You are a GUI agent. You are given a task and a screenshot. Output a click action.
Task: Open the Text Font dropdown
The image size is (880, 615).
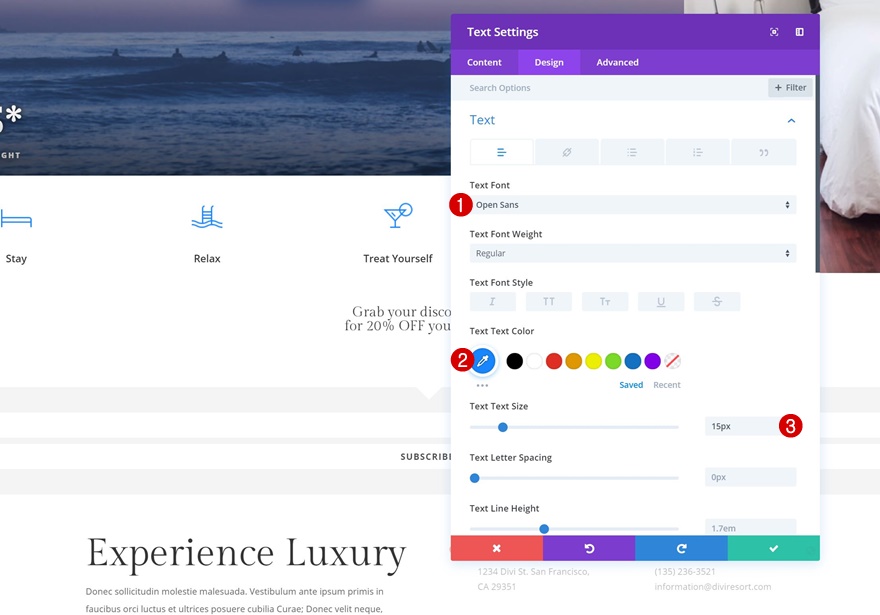coord(632,205)
